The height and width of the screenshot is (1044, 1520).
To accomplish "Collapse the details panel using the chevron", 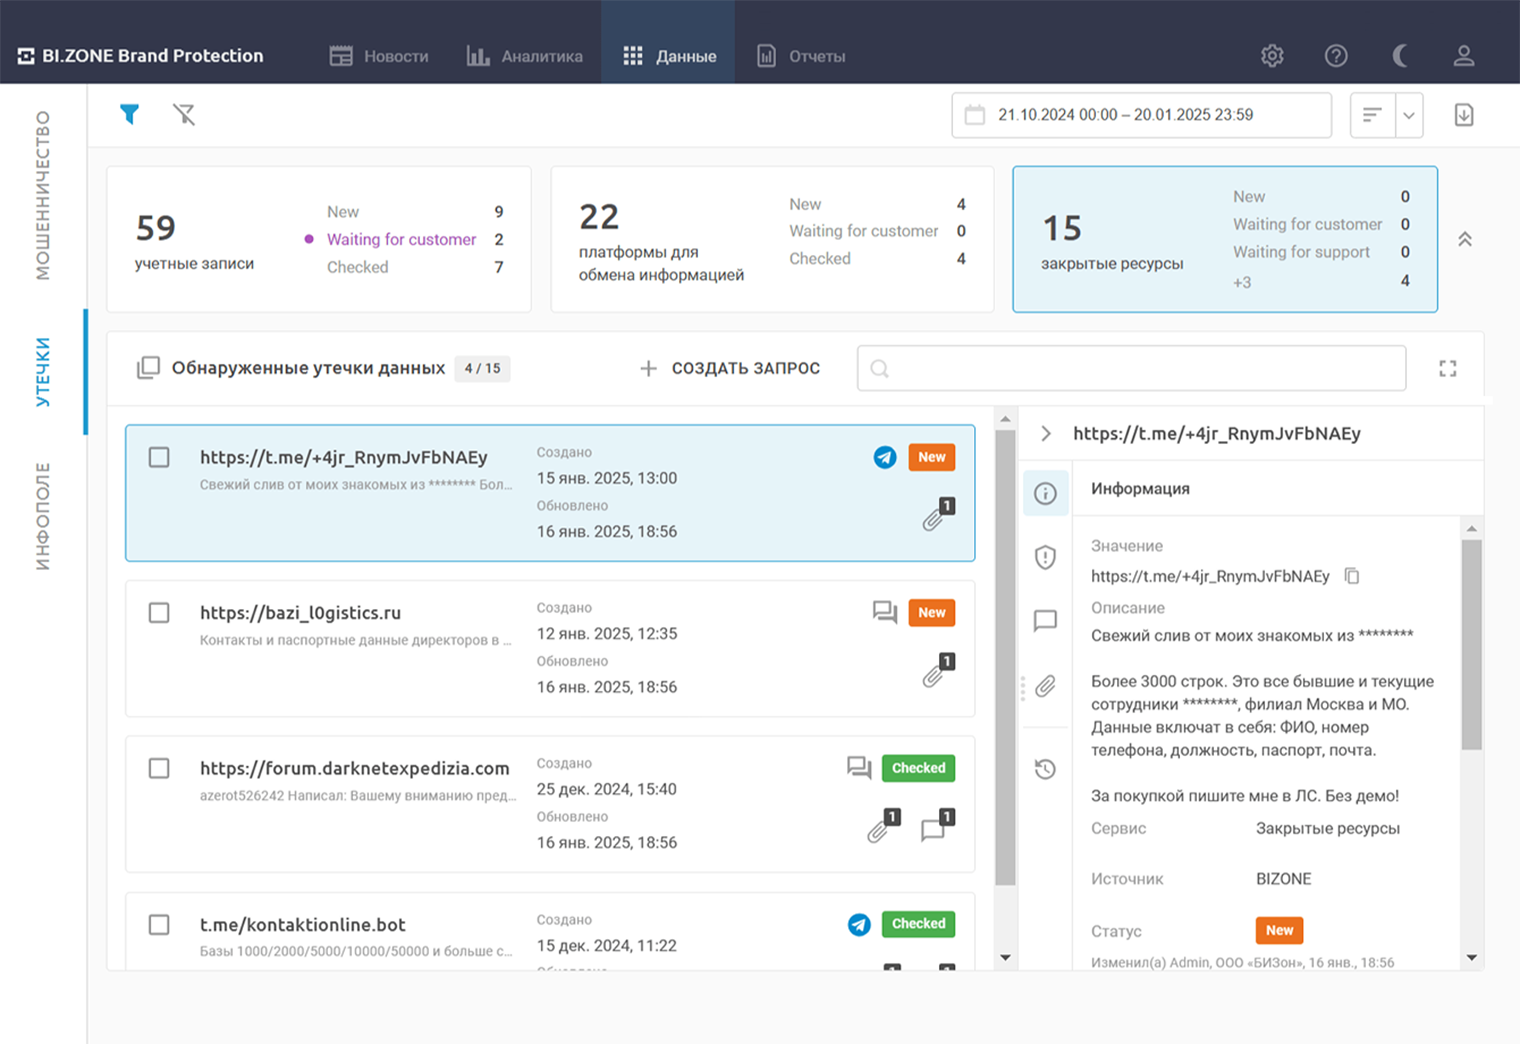I will [1046, 433].
